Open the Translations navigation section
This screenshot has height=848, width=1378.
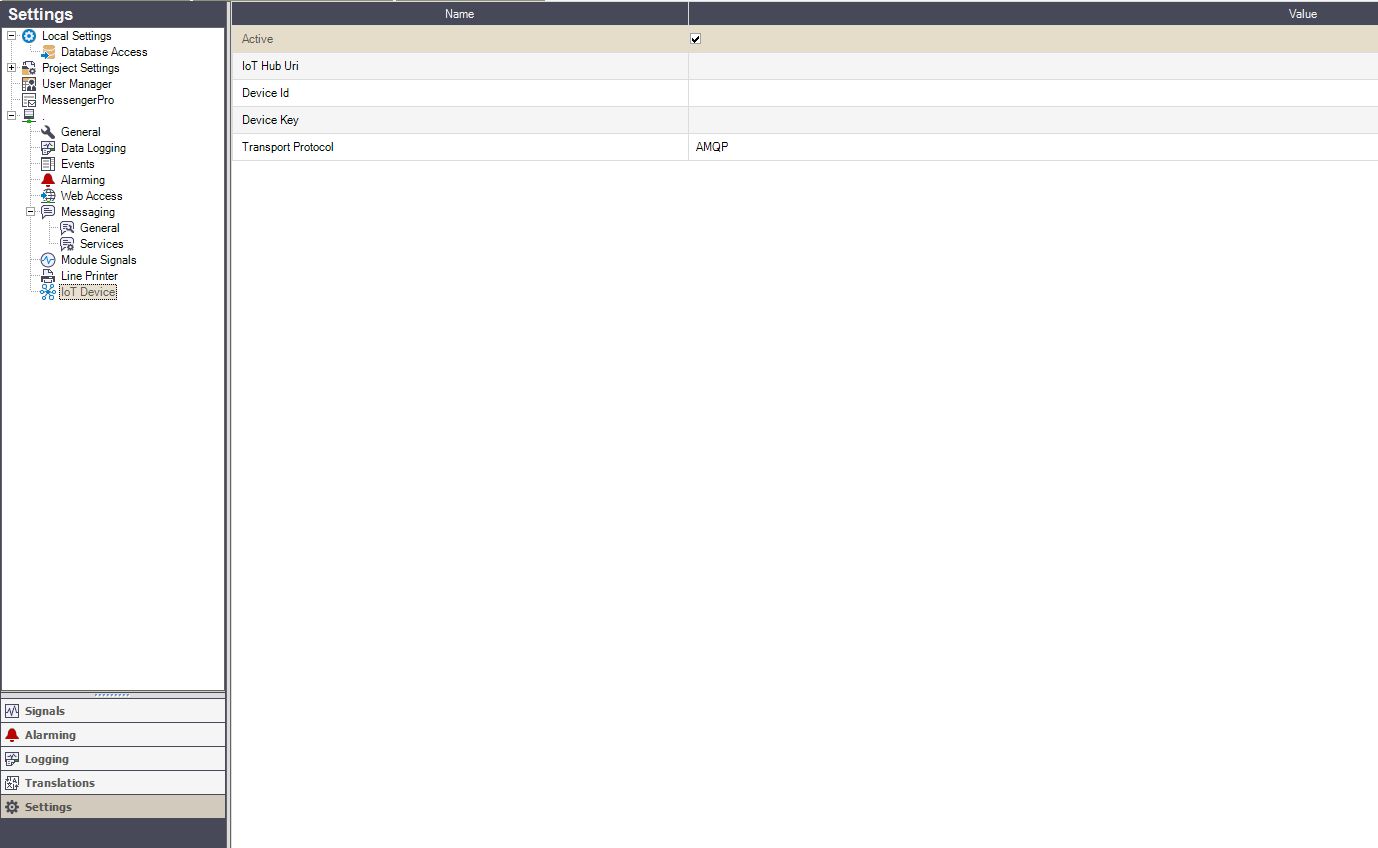pos(113,782)
